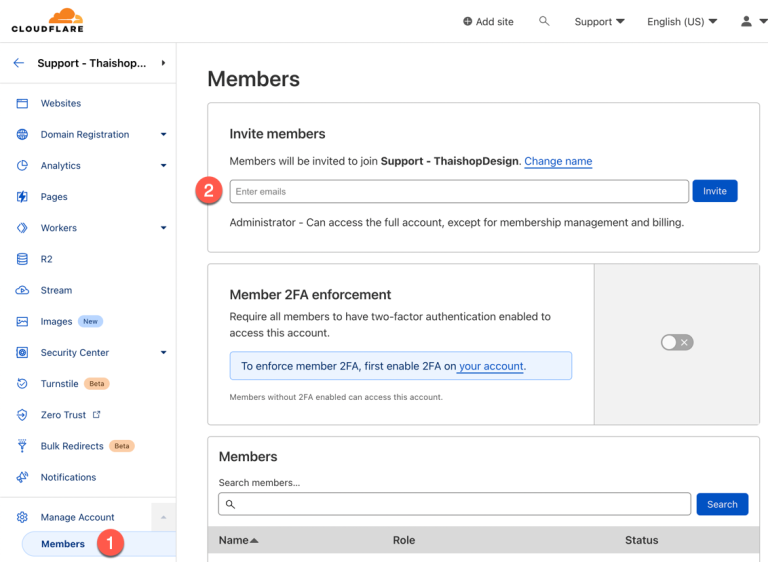Image resolution: width=768 pixels, height=562 pixels.
Task: Sort members by Name column
Action: [x=238, y=540]
